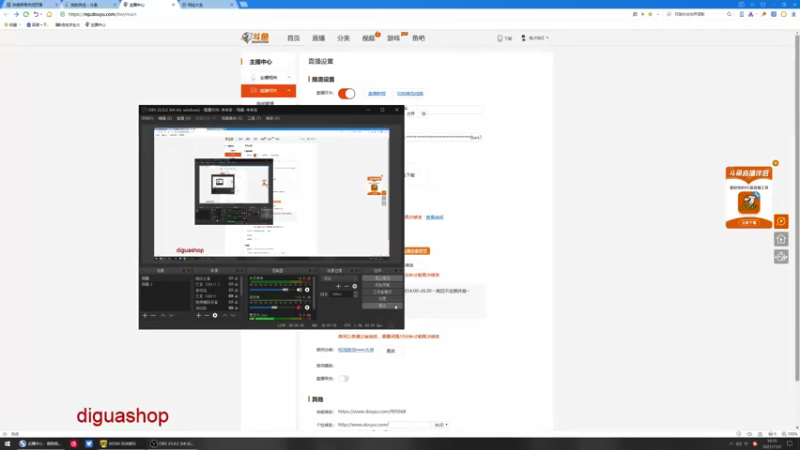
Task: Remove selected scene with minus icon in OBS
Action: (x=153, y=315)
